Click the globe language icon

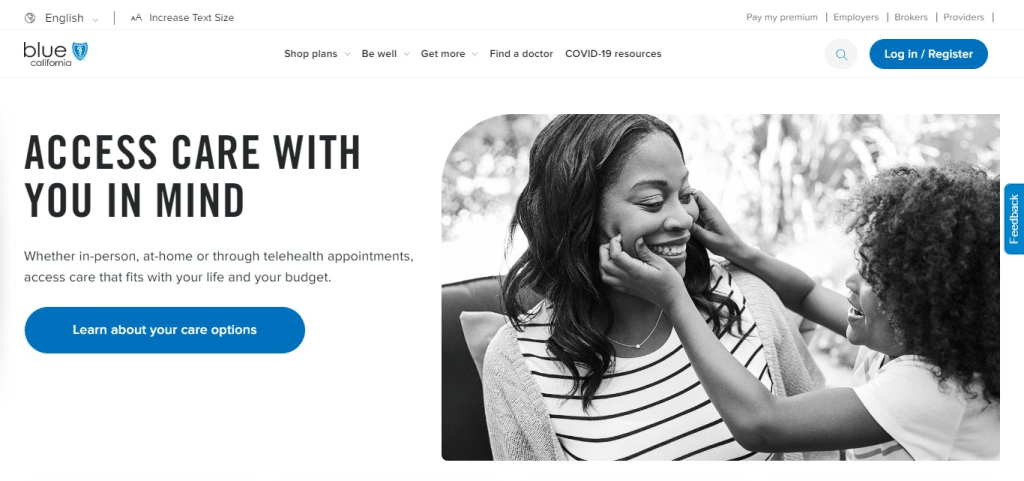(29, 18)
